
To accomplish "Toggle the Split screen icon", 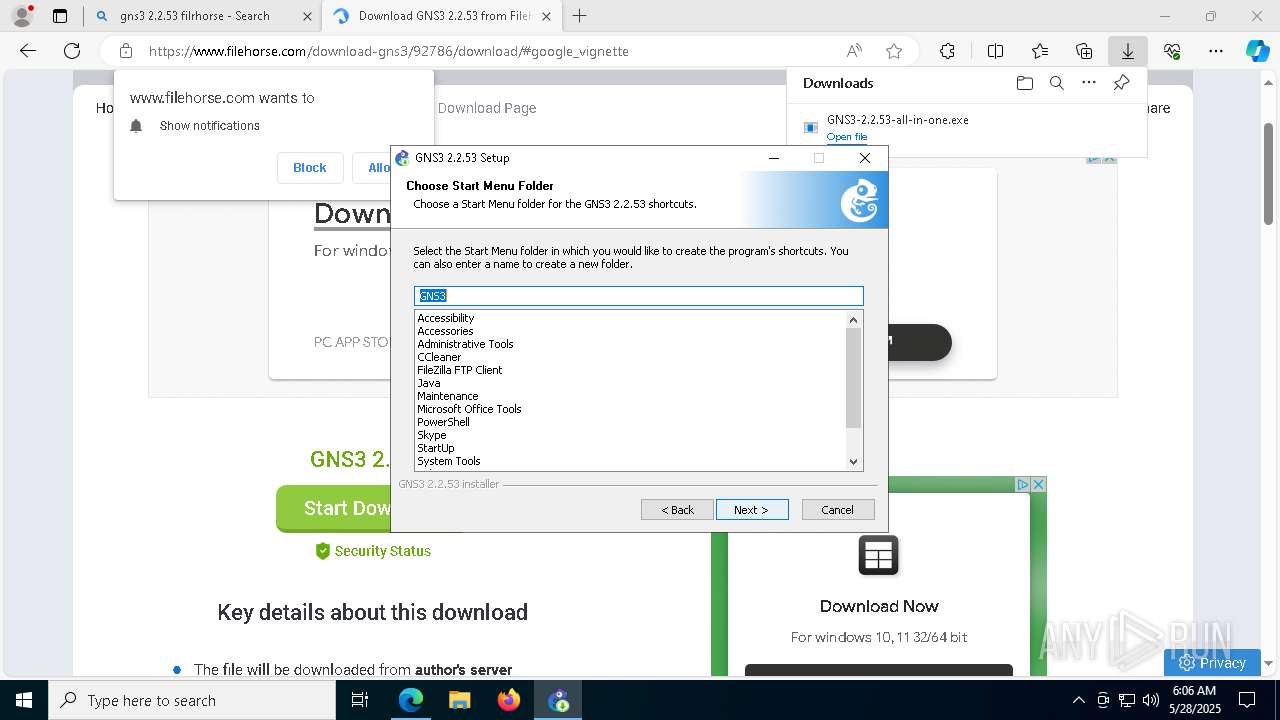I will pyautogui.click(x=995, y=51).
